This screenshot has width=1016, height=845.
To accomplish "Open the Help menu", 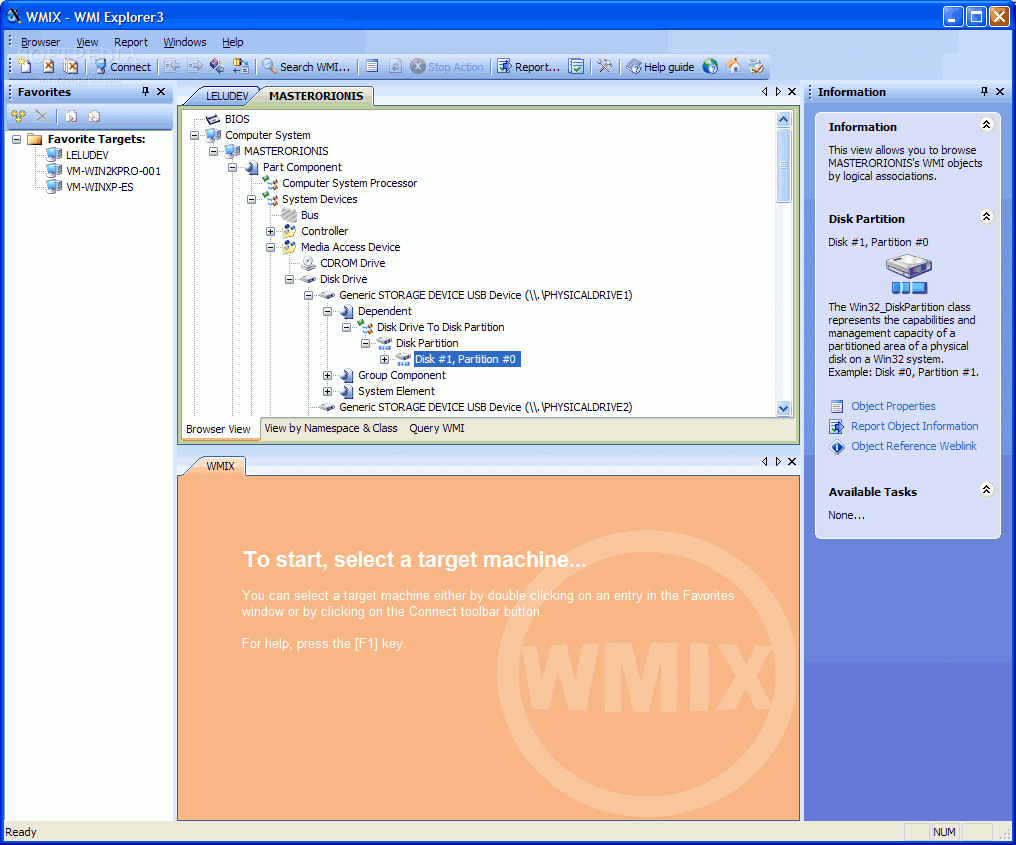I will pyautogui.click(x=233, y=42).
